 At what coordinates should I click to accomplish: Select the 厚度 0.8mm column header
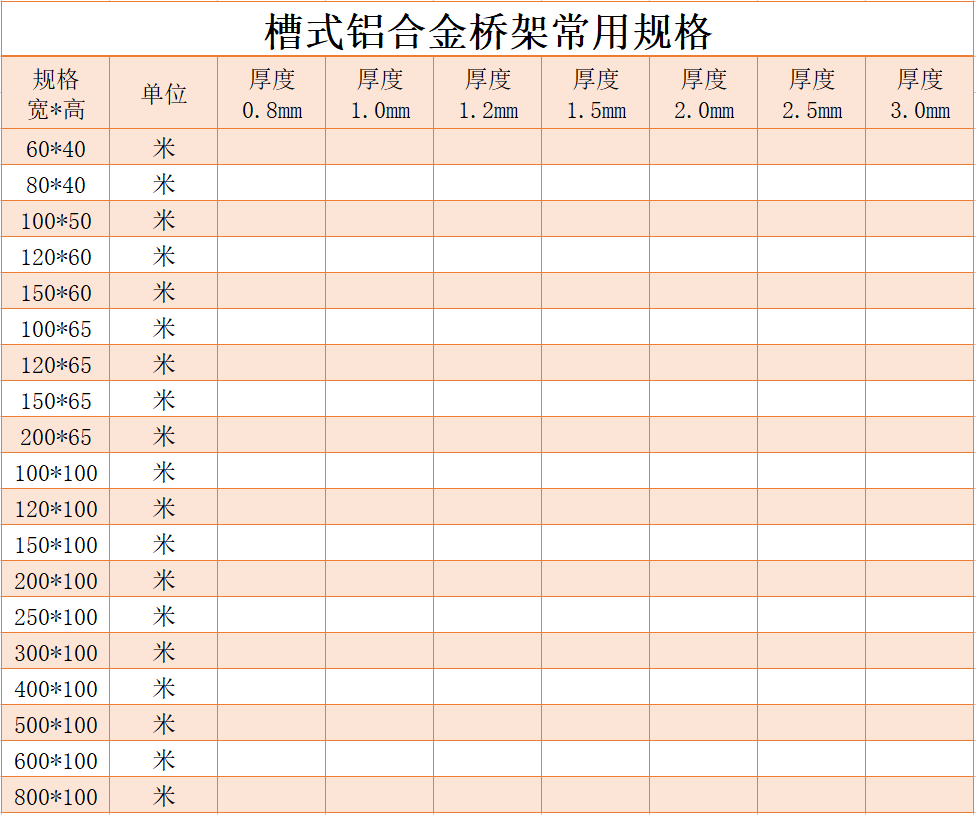tap(272, 92)
